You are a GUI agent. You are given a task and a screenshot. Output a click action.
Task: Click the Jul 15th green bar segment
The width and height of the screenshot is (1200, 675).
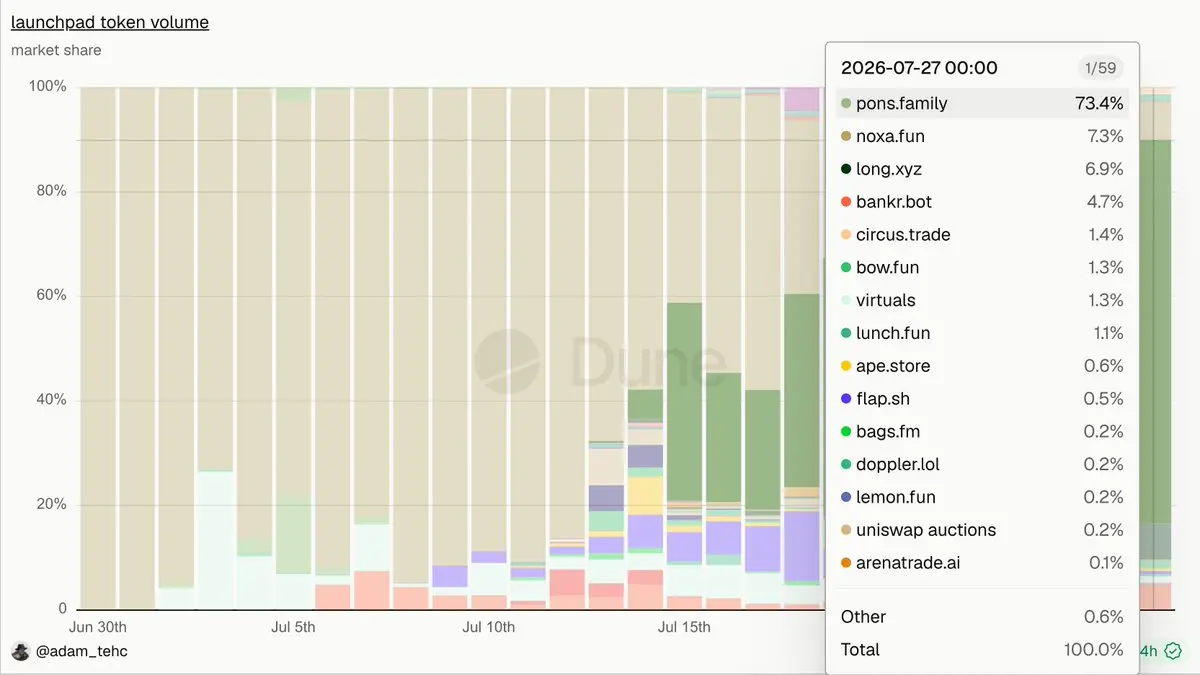(x=684, y=402)
